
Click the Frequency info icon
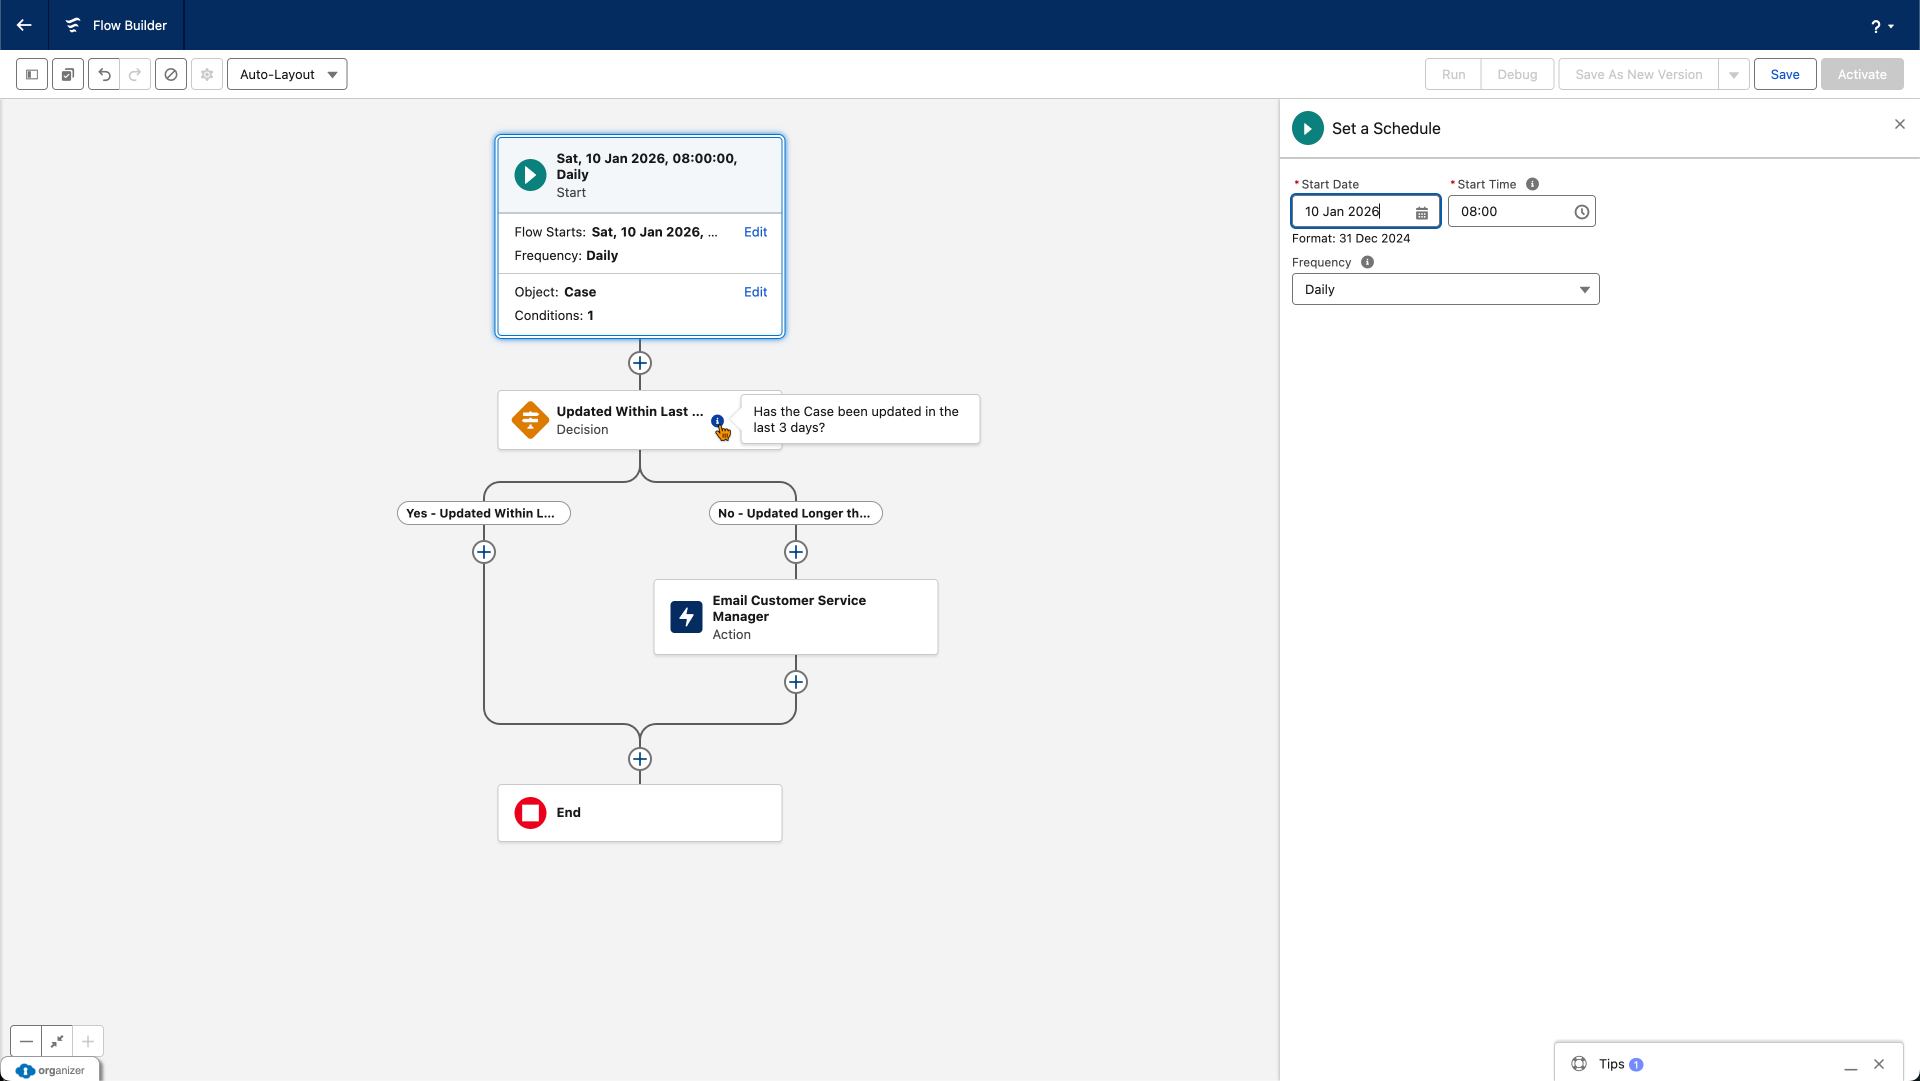point(1367,263)
